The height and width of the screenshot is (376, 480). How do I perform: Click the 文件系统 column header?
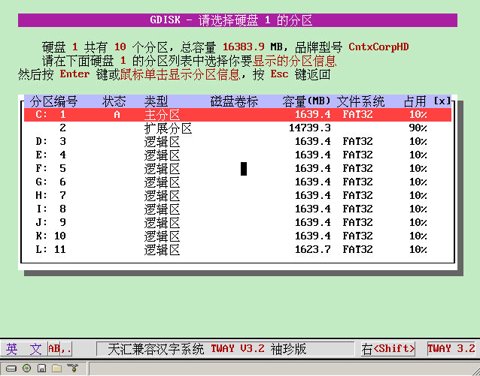tap(361, 101)
